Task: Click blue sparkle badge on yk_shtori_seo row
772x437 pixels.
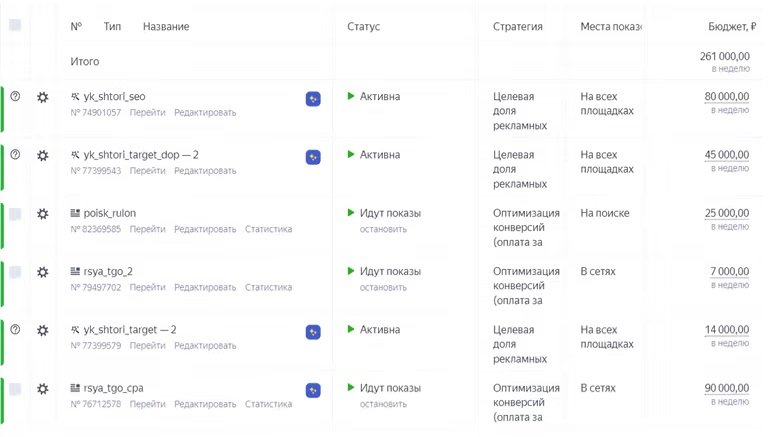Action: tap(313, 98)
